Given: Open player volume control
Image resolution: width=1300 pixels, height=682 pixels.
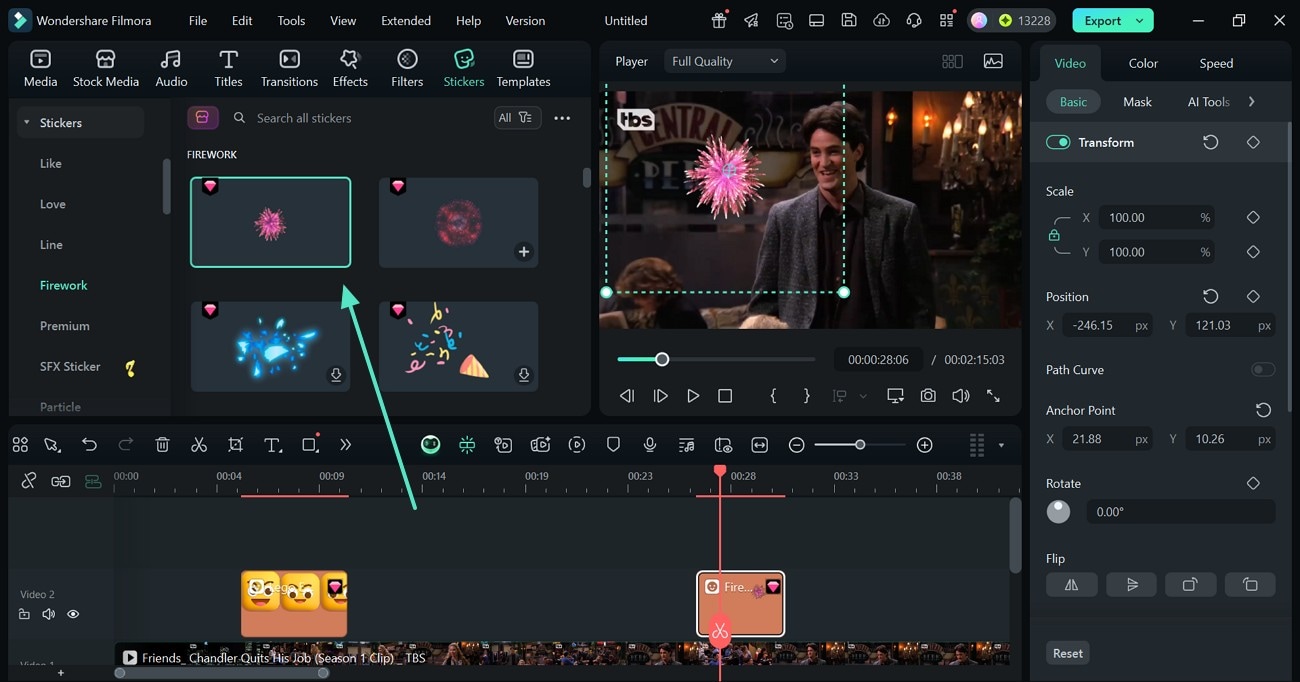Looking at the screenshot, I should coord(960,396).
